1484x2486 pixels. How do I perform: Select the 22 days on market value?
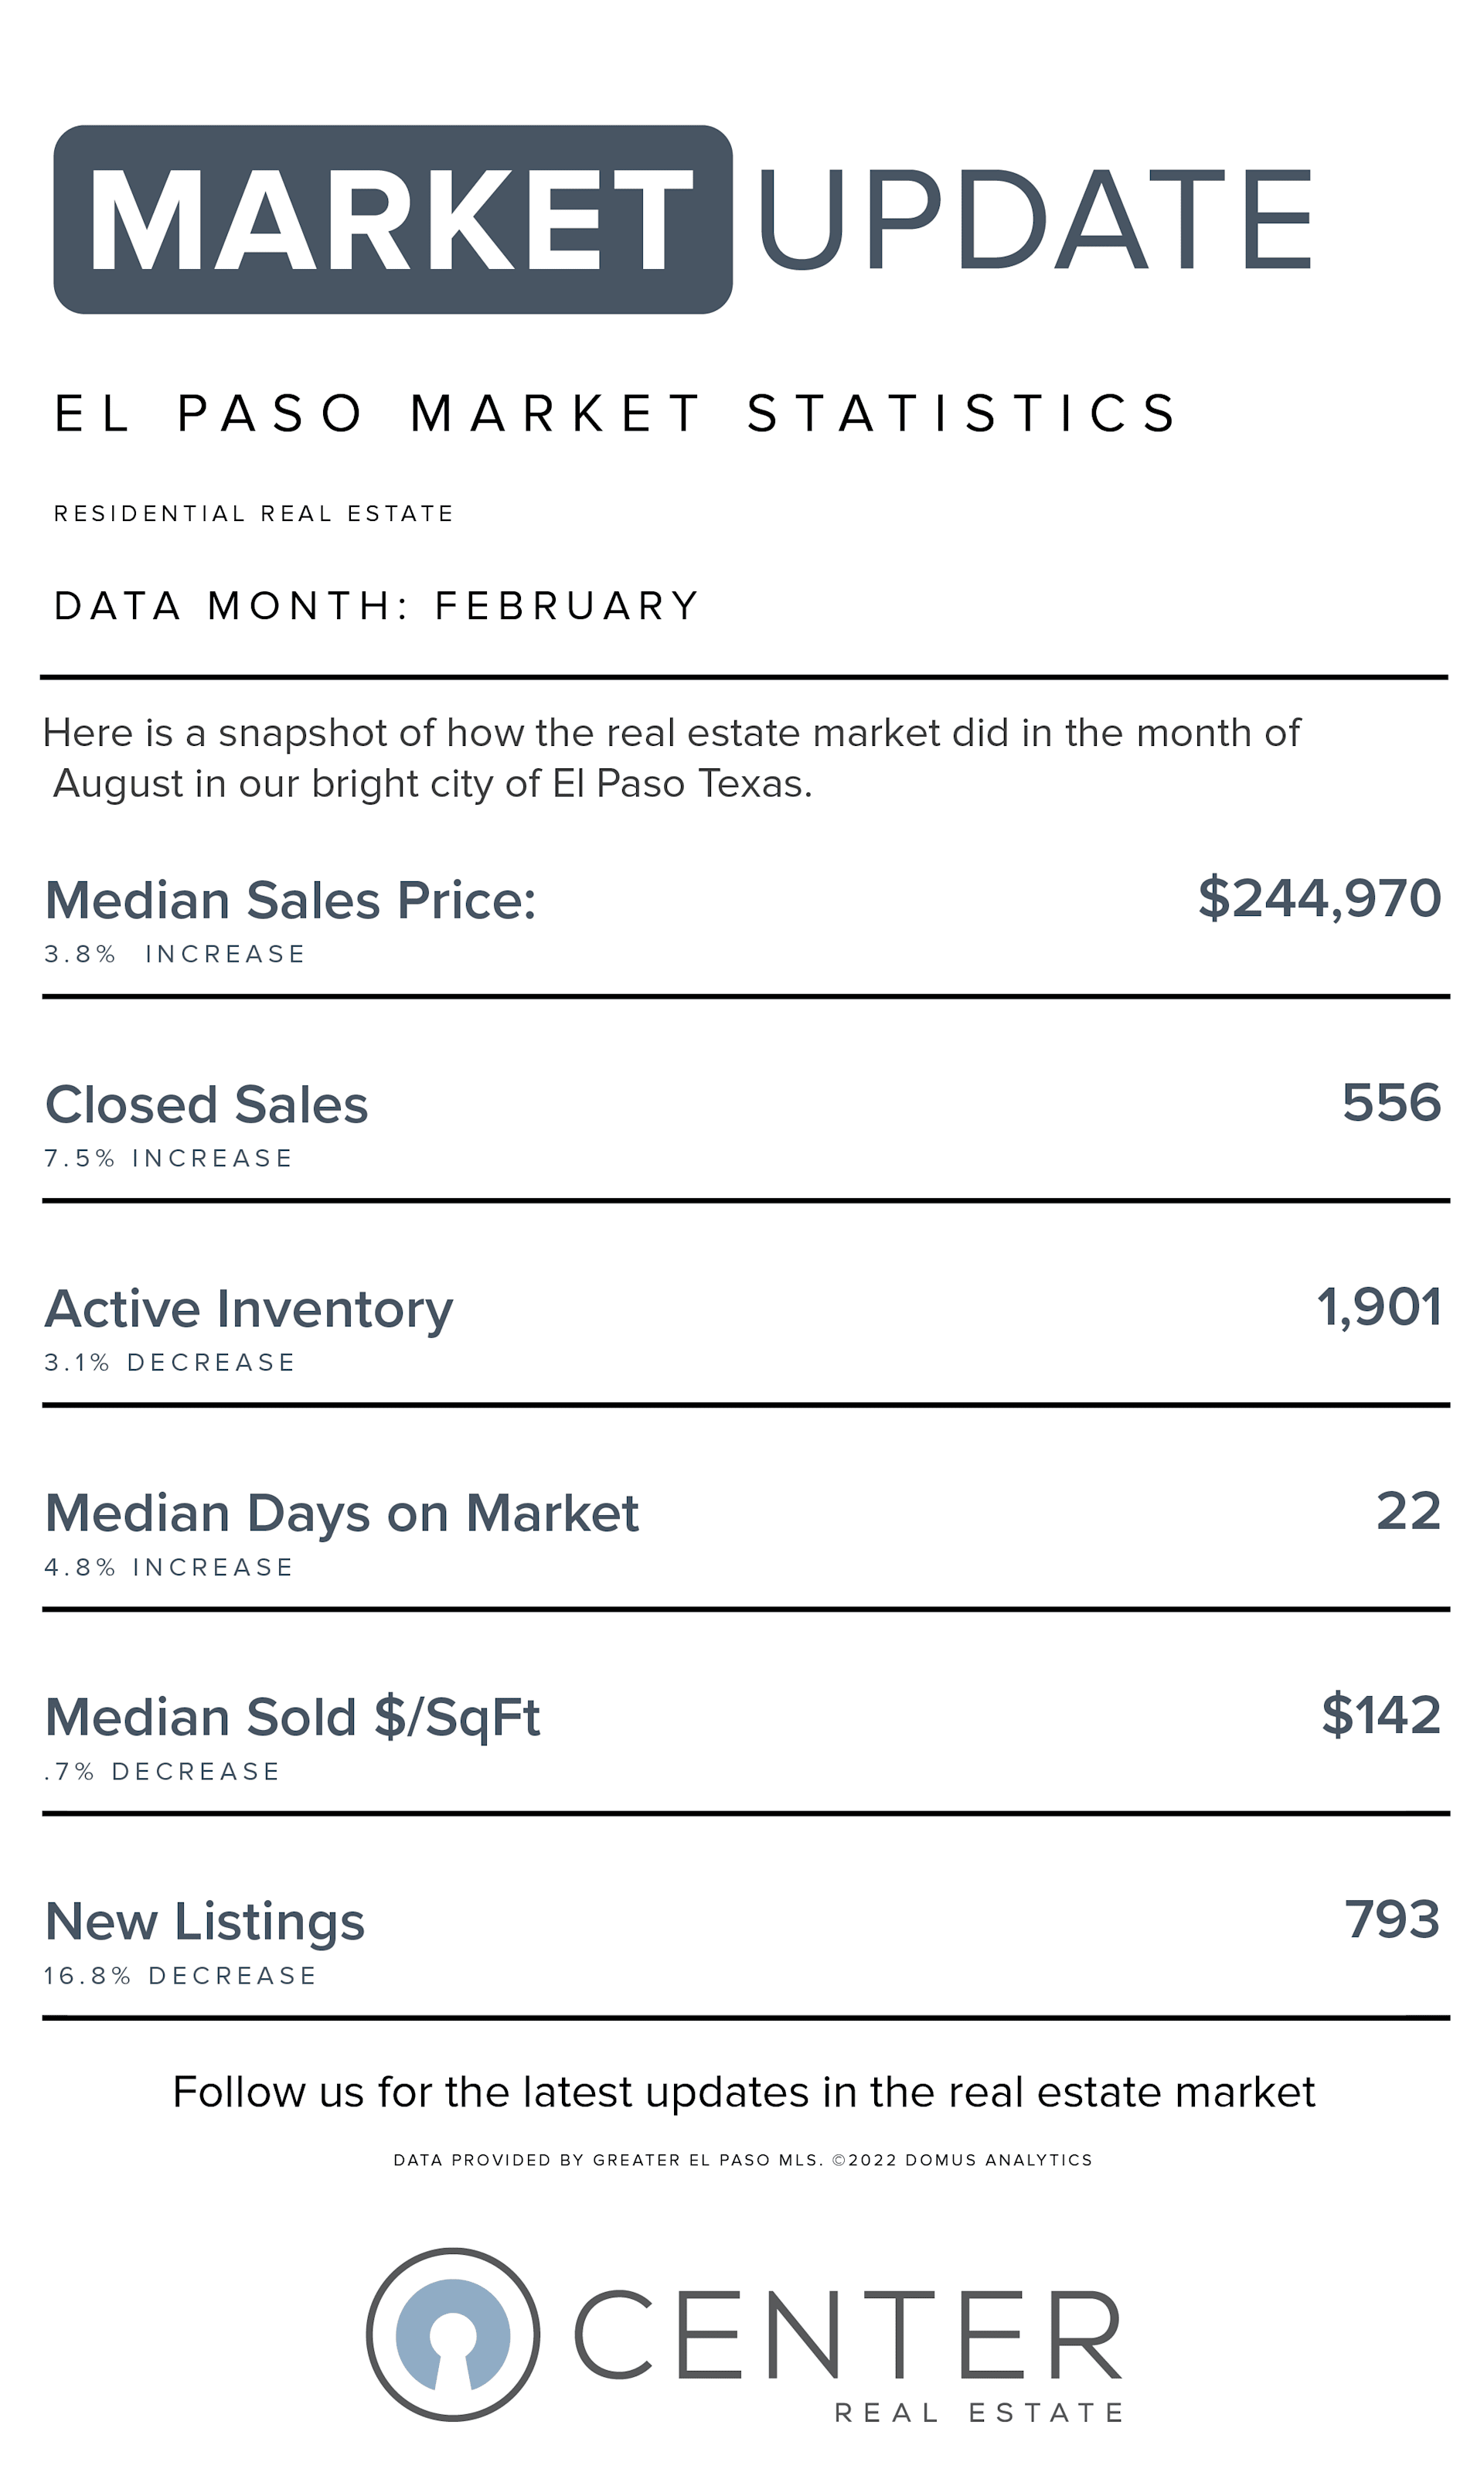[x=1408, y=1511]
